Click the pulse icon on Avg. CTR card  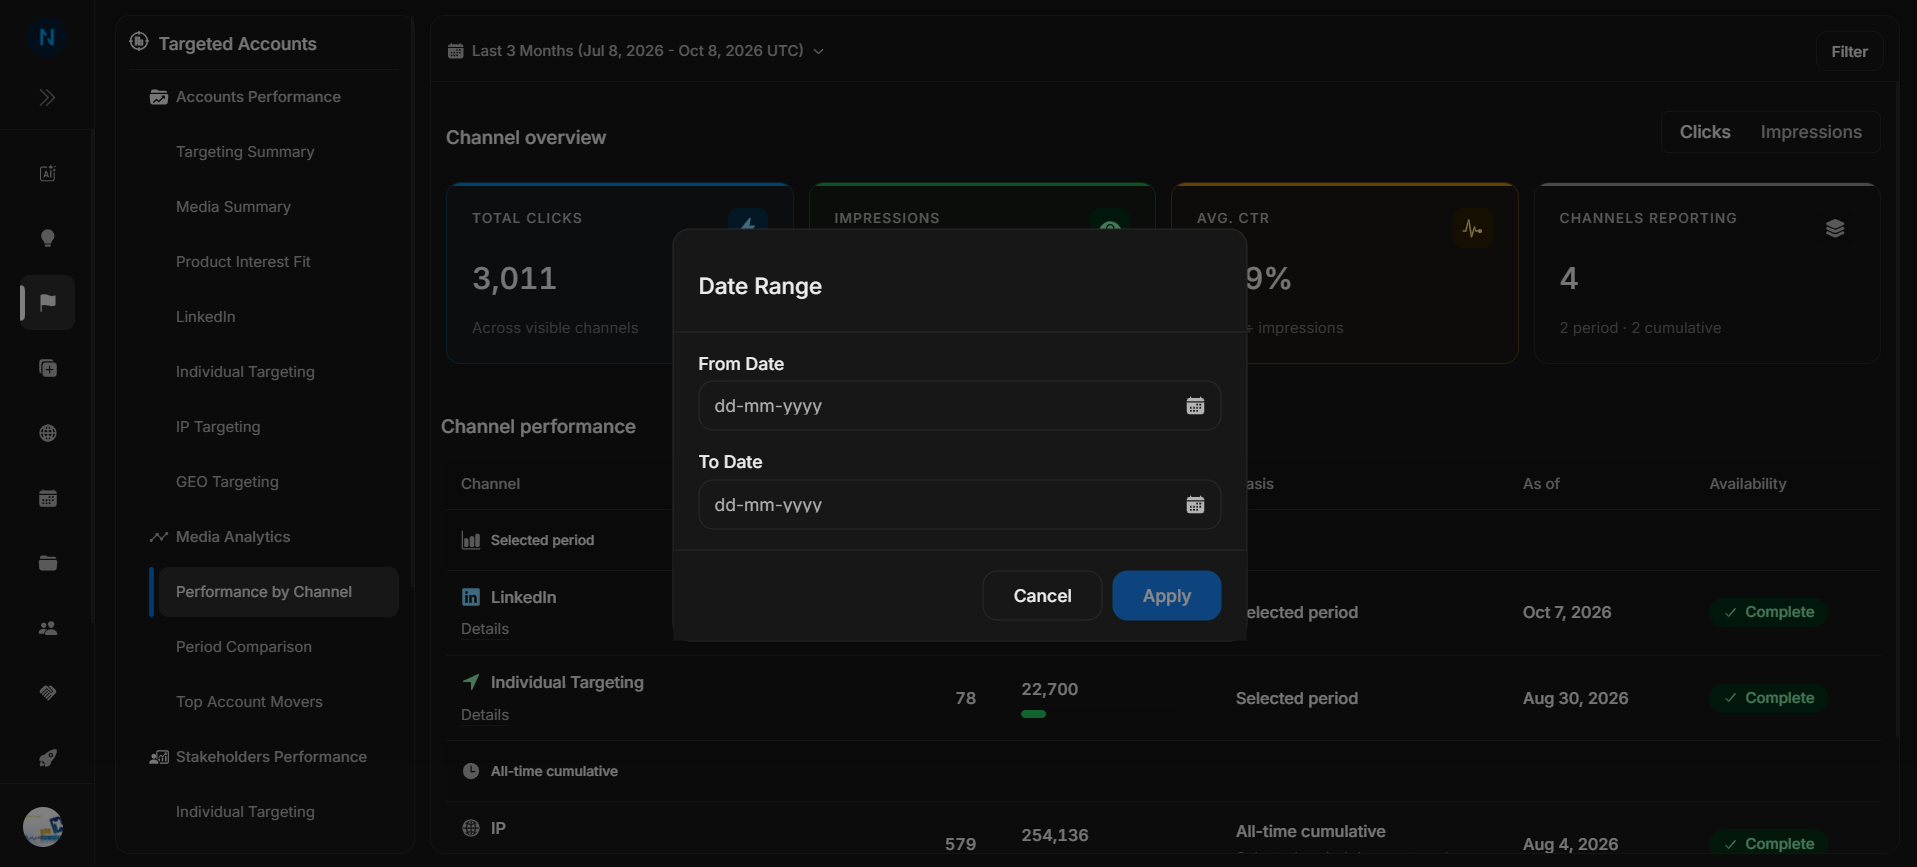(x=1472, y=229)
